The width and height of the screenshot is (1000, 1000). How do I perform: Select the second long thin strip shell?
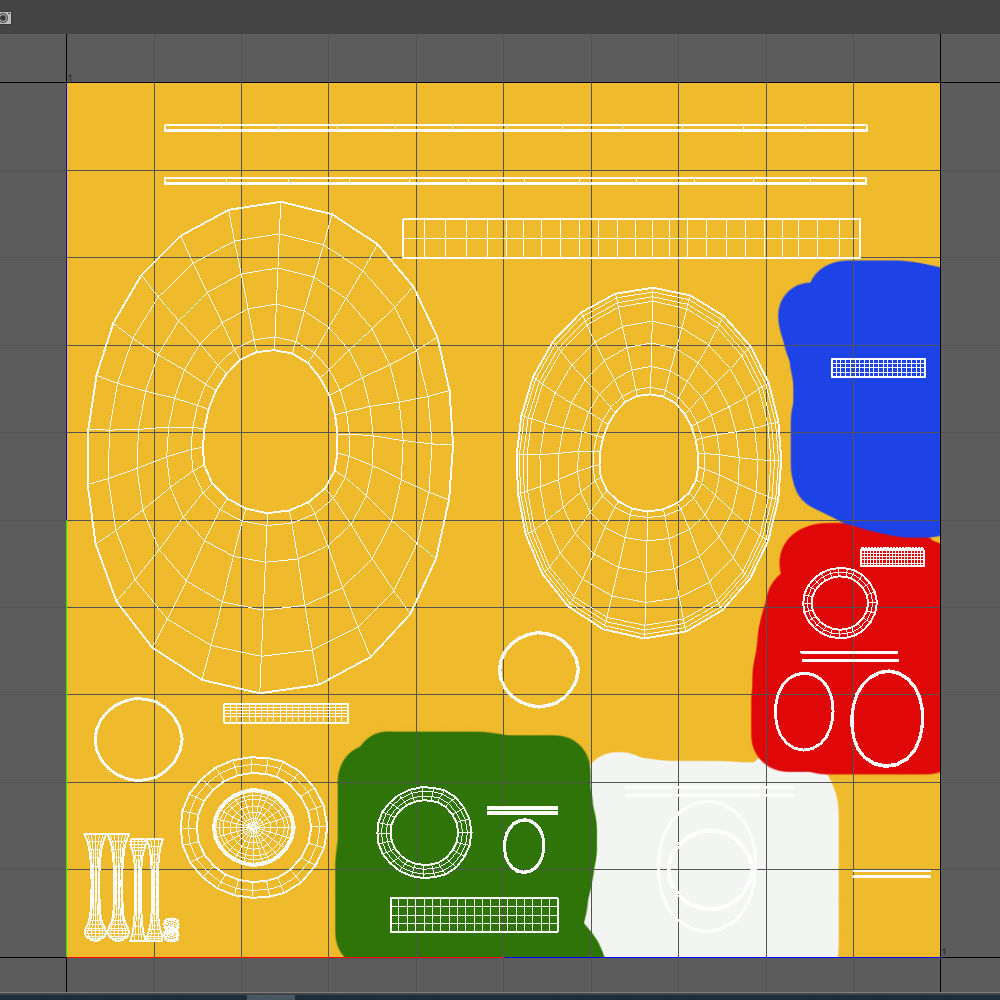click(515, 181)
